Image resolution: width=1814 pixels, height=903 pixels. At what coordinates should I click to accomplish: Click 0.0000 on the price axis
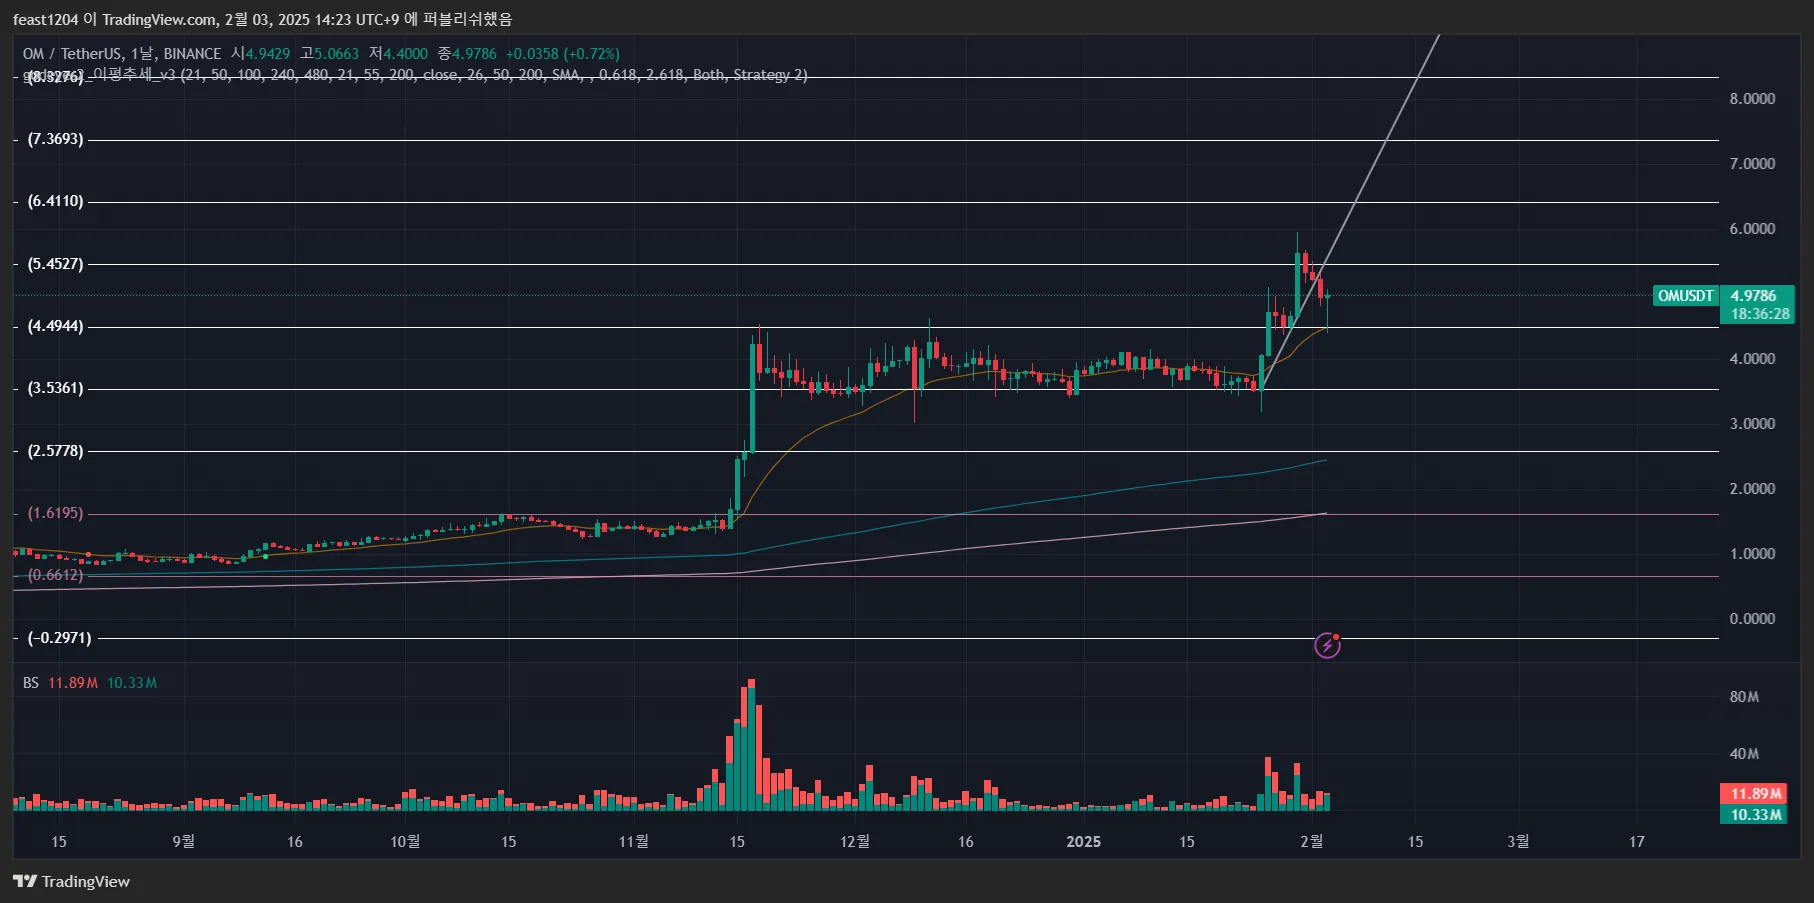pyautogui.click(x=1752, y=619)
